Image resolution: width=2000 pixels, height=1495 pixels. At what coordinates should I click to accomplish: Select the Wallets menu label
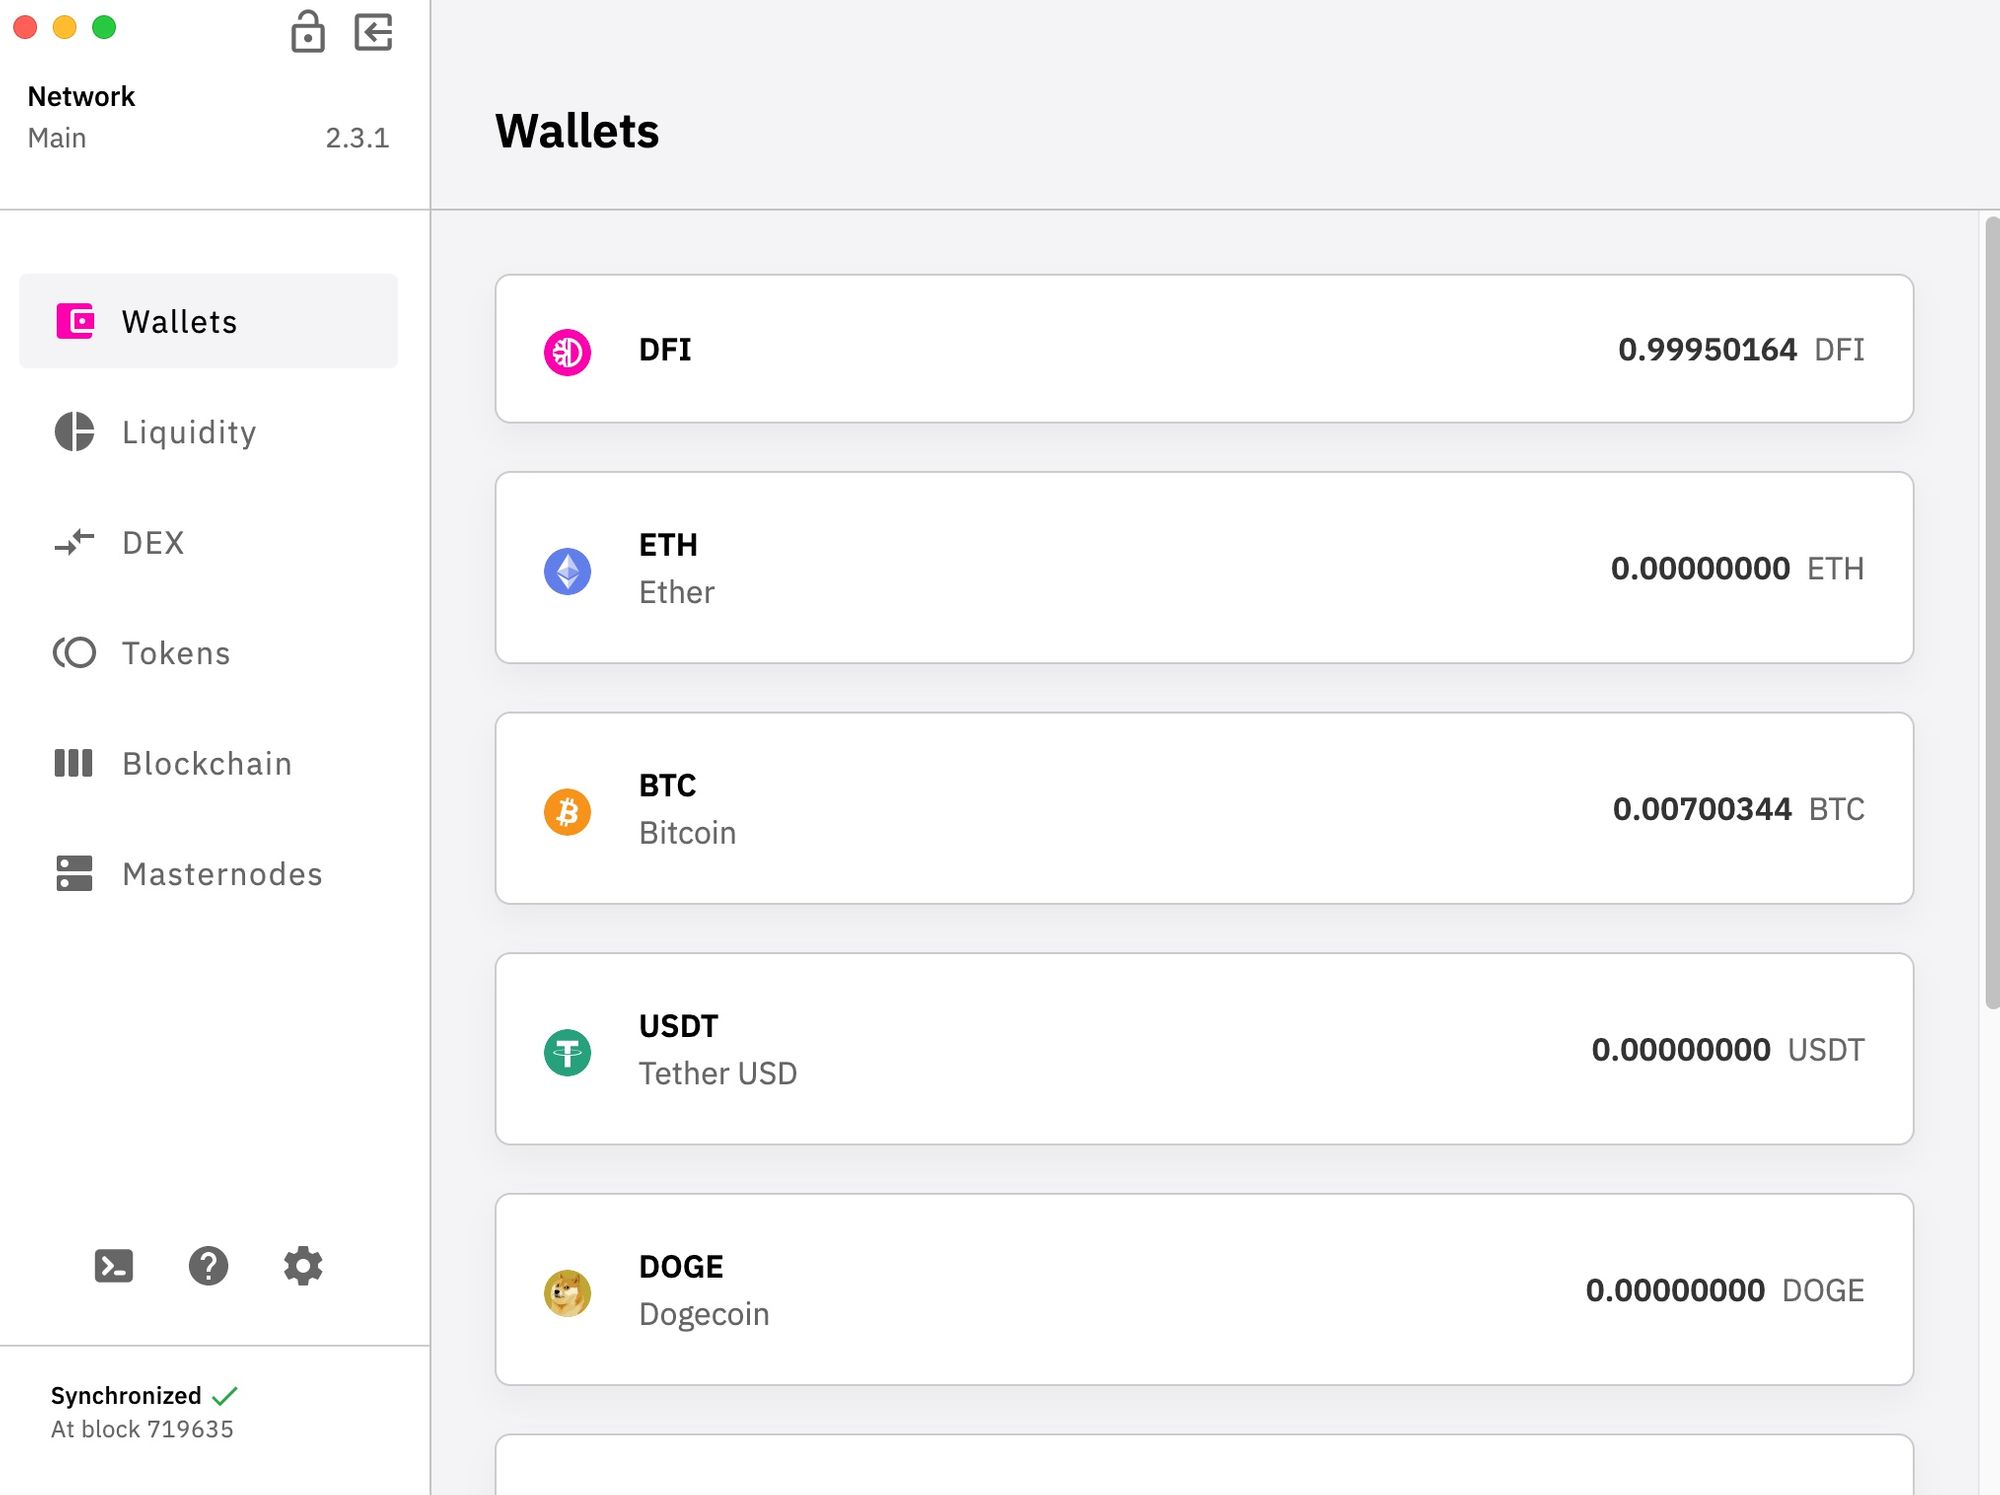click(x=180, y=322)
